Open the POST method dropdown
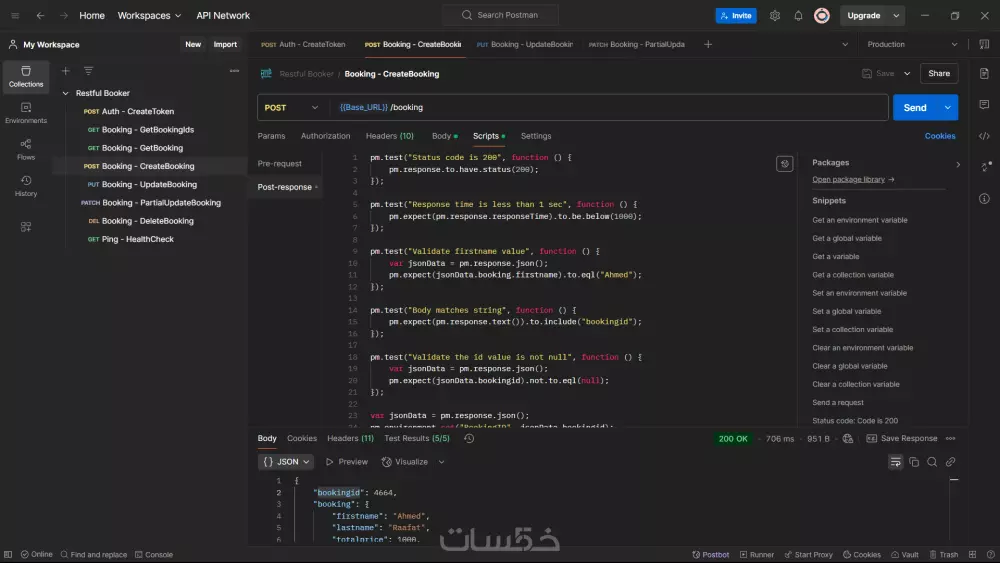The height and width of the screenshot is (563, 1000). tap(290, 107)
